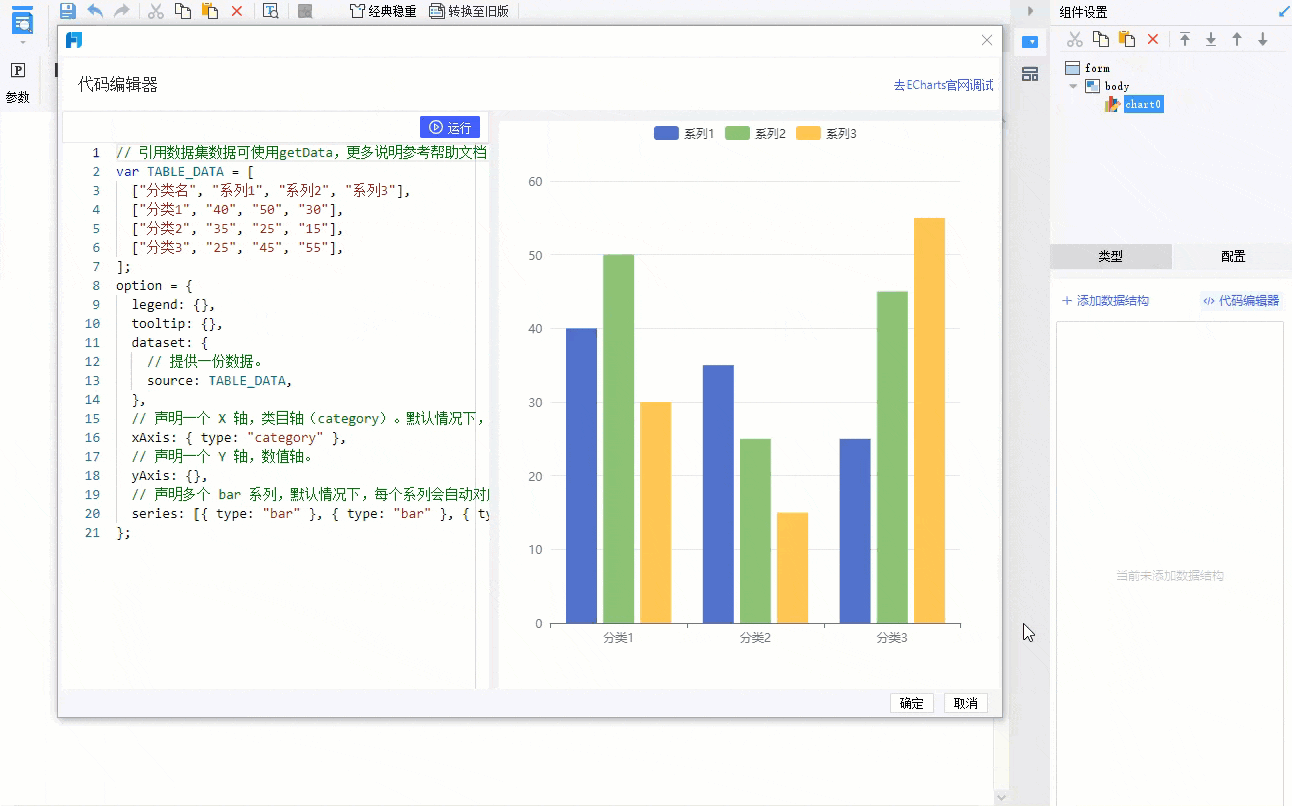Select the form node in the component tree

pos(1088,68)
